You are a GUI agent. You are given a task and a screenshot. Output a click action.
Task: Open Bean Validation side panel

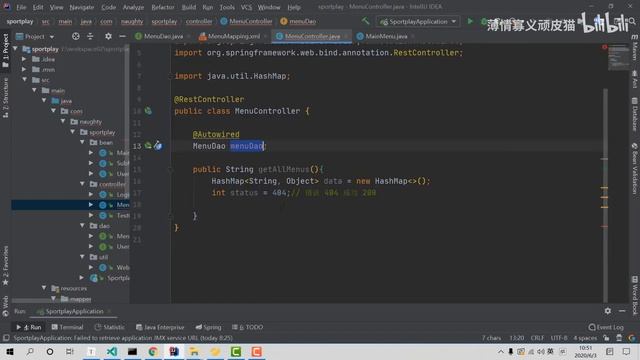coord(635,168)
